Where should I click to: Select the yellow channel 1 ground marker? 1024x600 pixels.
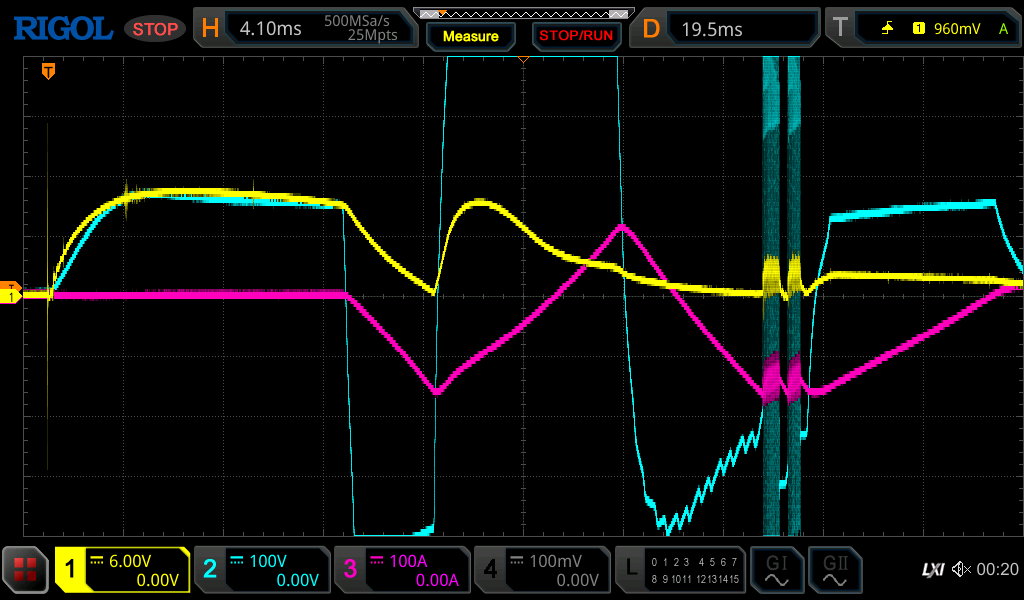tap(11, 297)
